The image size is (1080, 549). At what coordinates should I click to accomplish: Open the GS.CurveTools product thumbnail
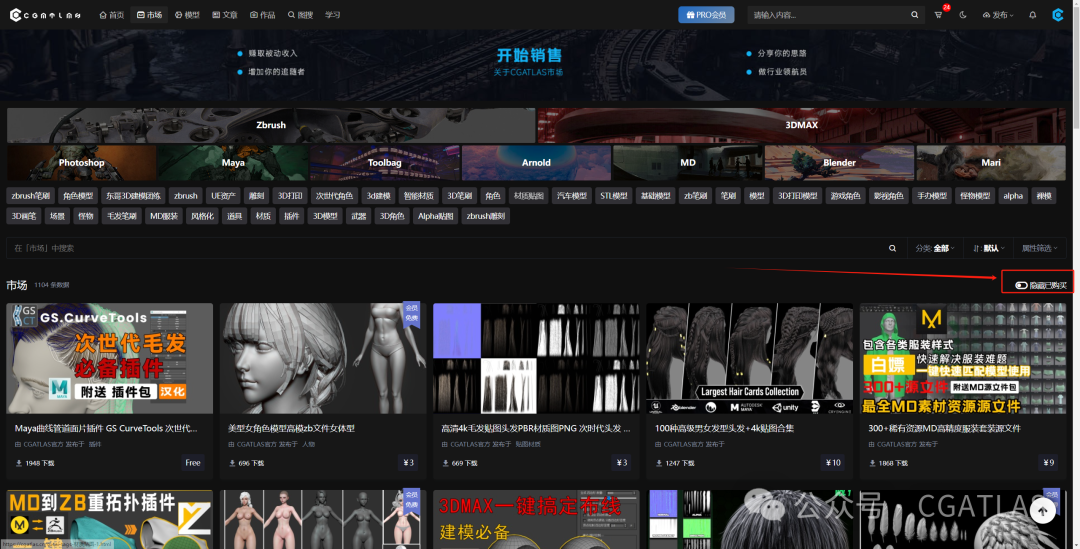point(110,358)
